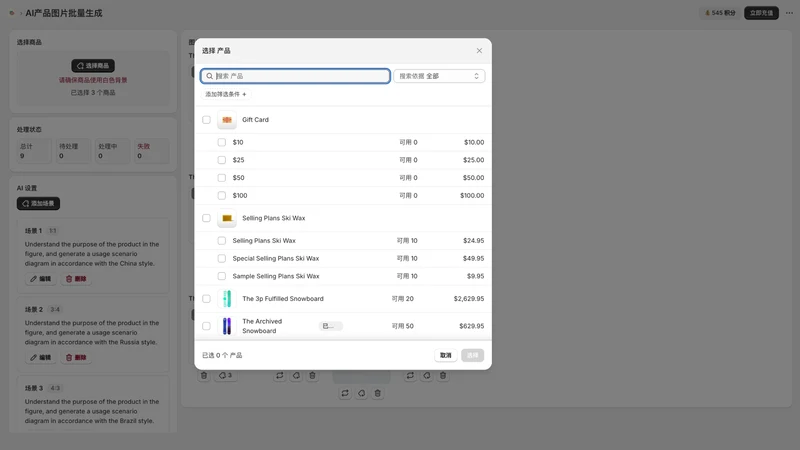
Task: Tick the $50 variant checkbox
Action: 221,178
